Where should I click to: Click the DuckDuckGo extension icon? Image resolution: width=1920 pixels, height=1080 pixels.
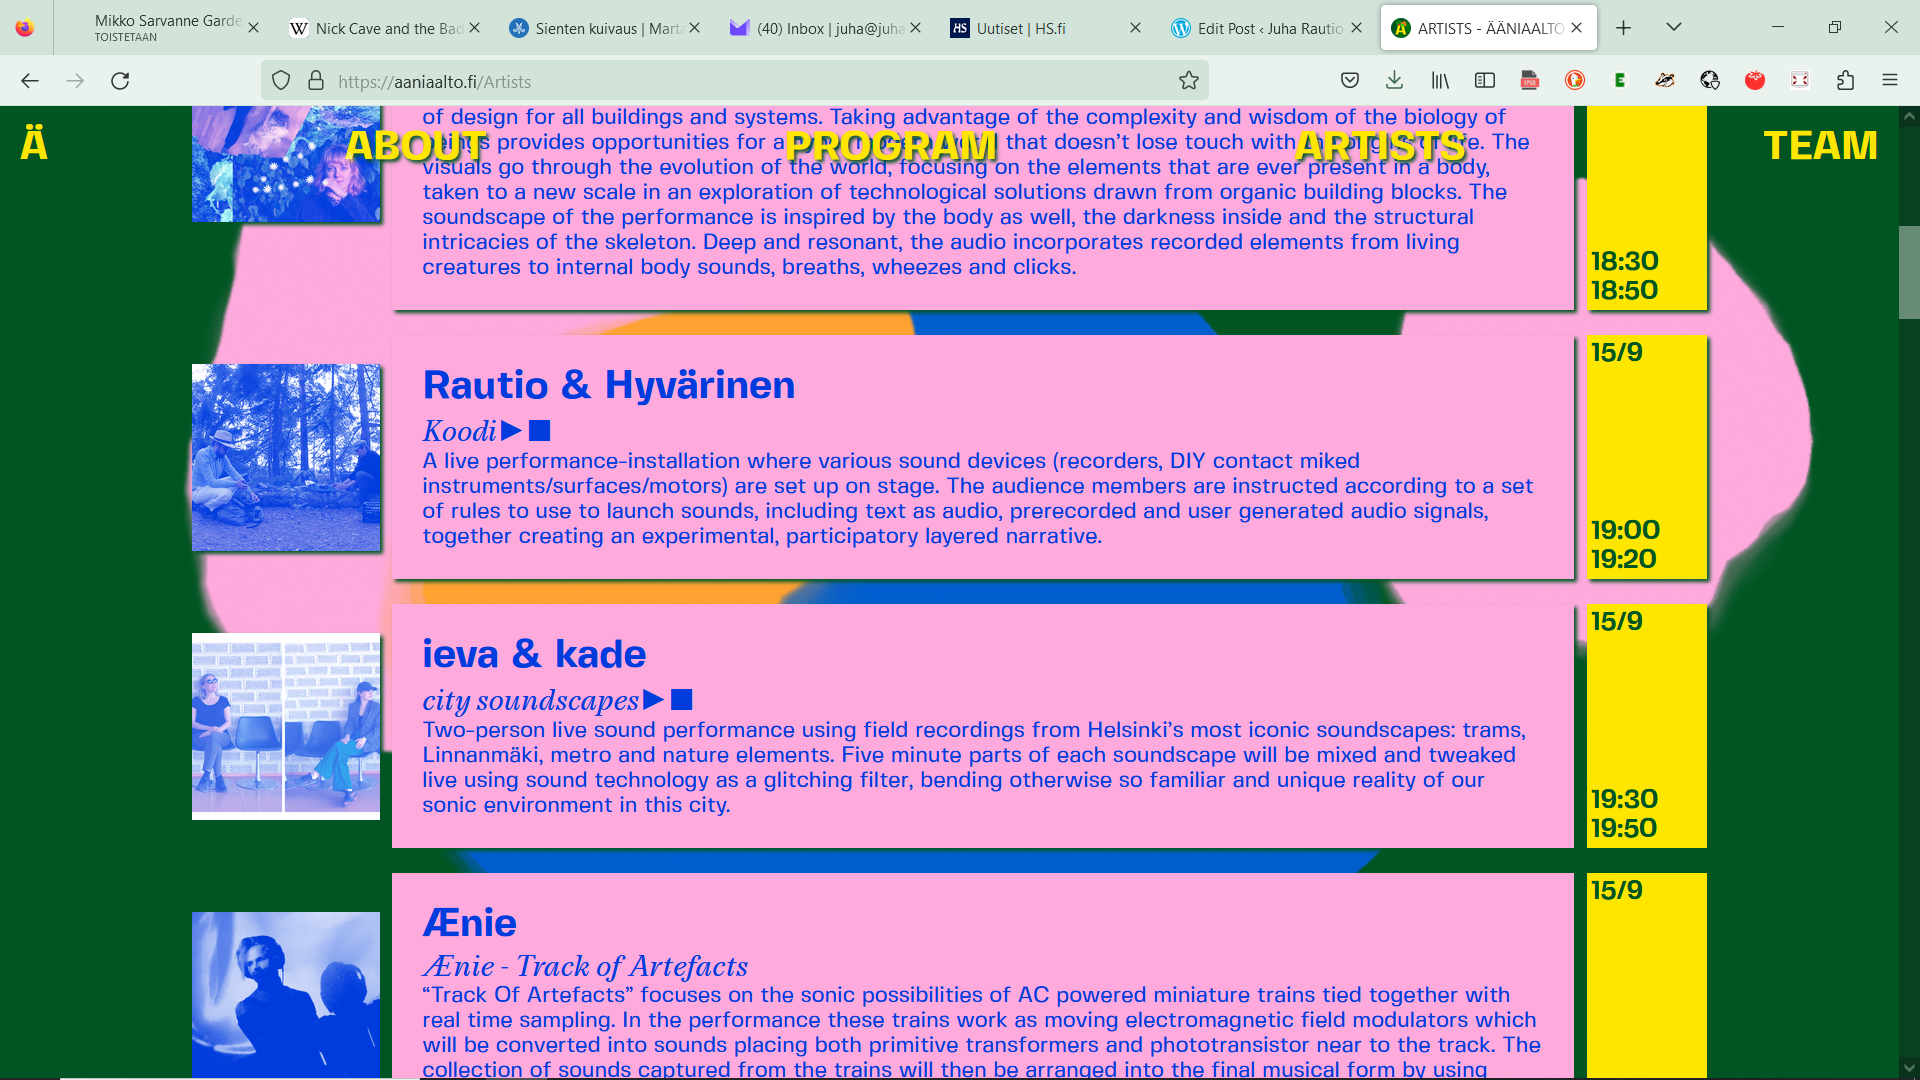tap(1575, 81)
